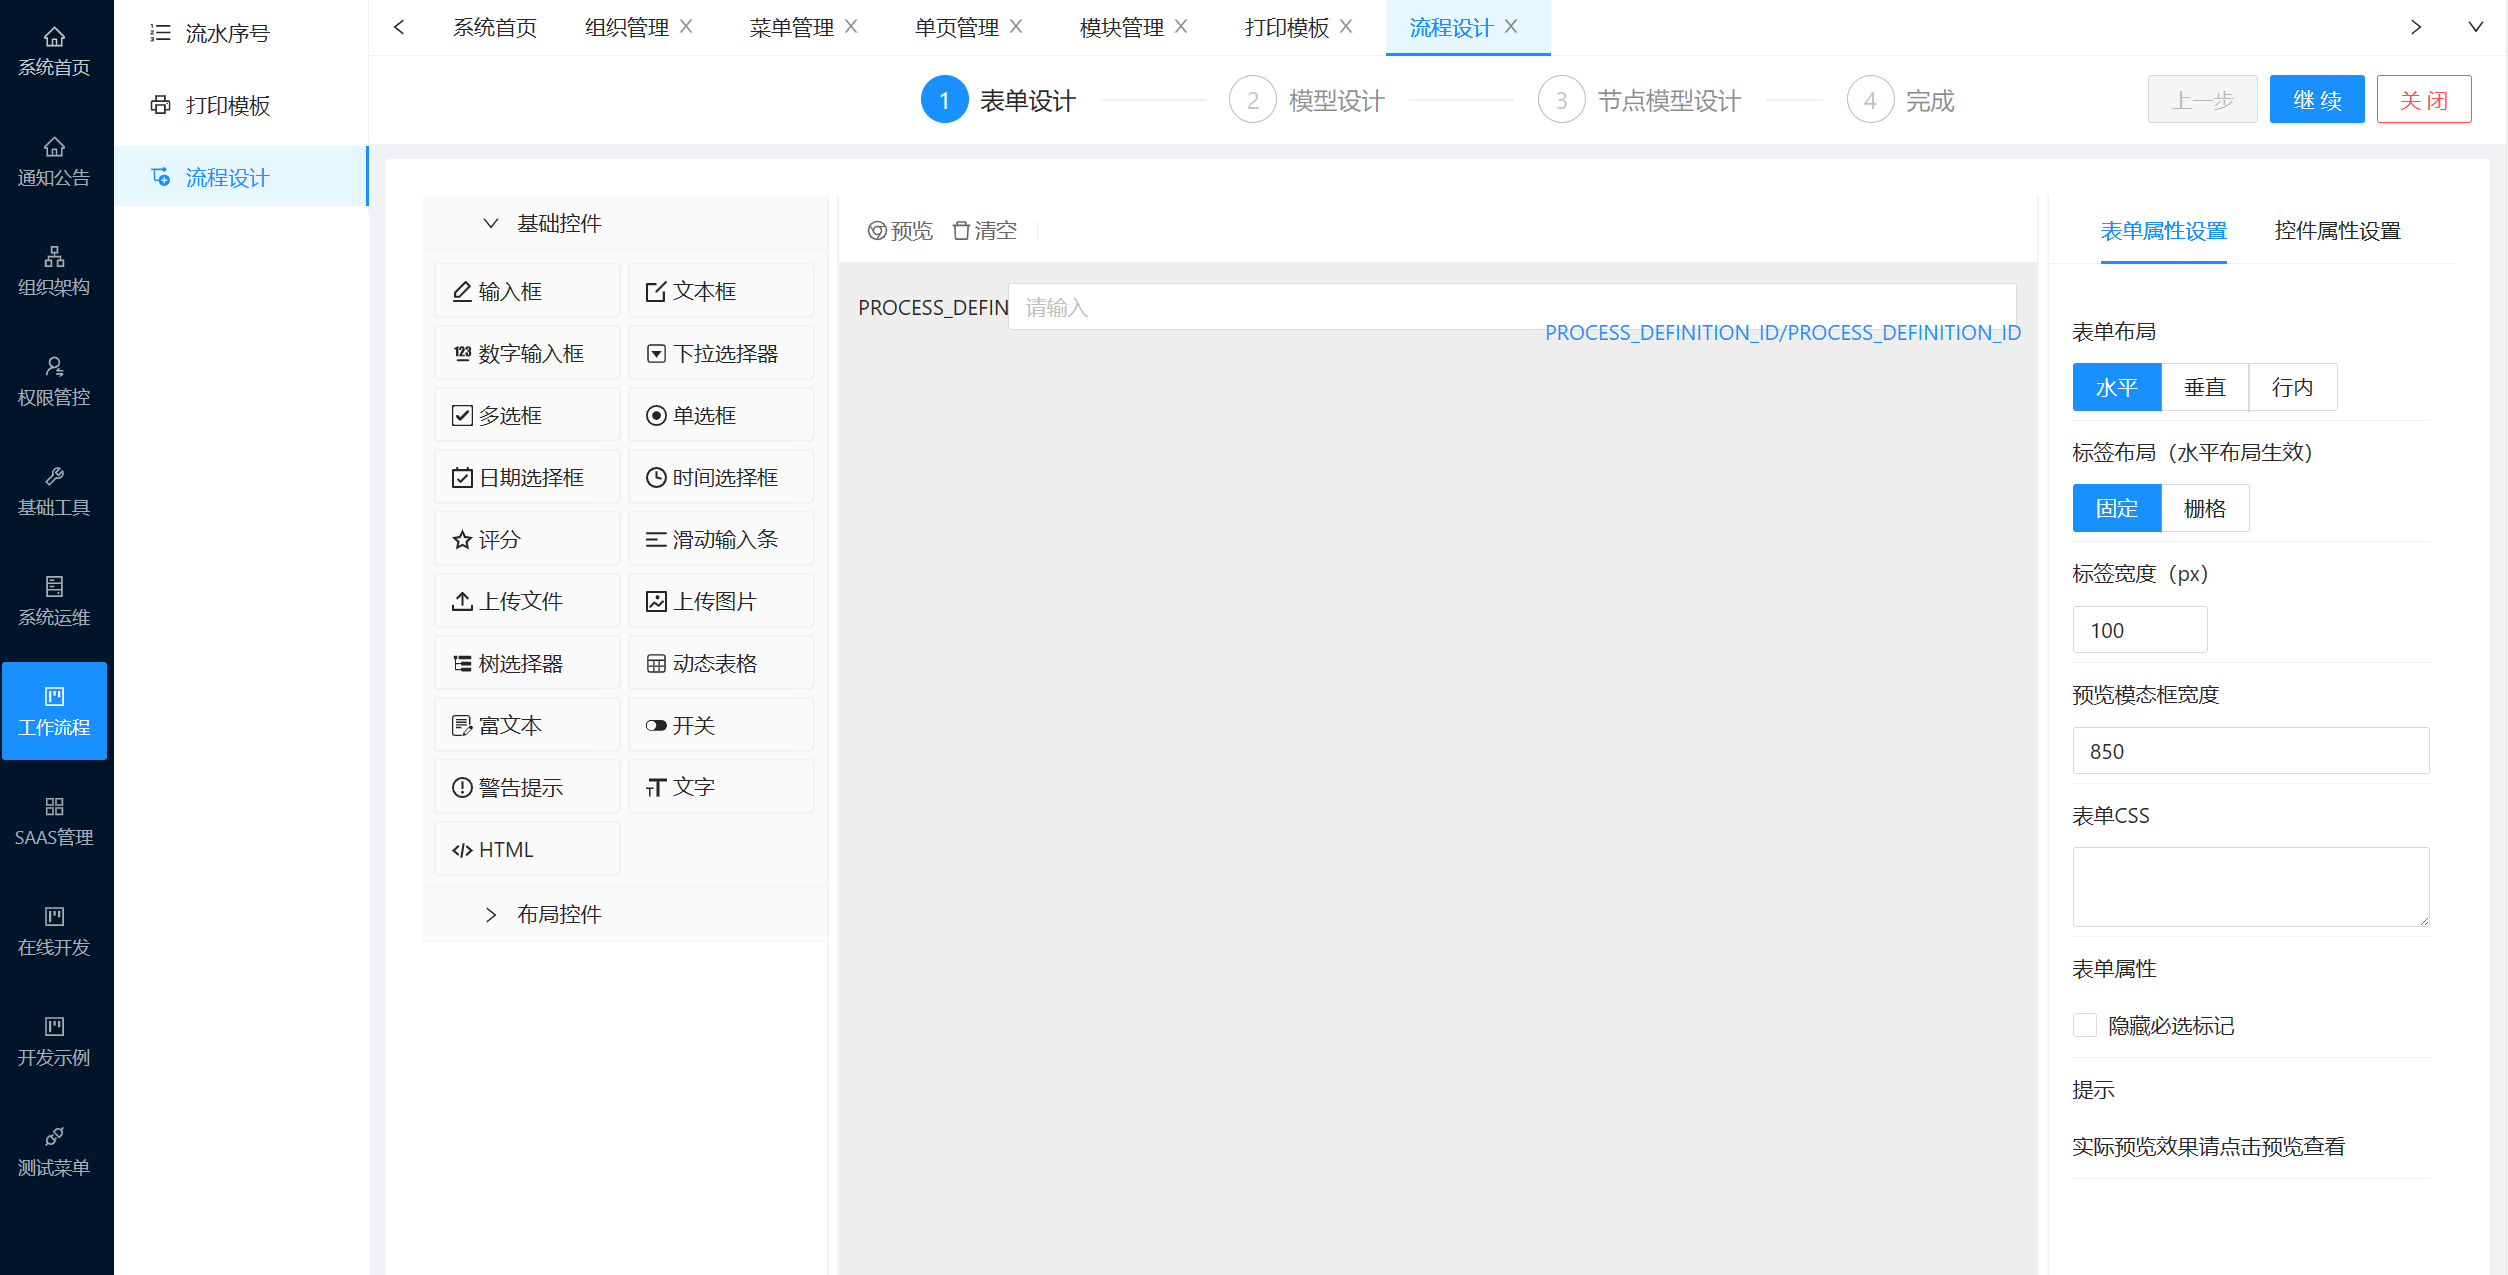Open 系统运维 in the sidebar
This screenshot has height=1275, width=2508.
click(54, 602)
